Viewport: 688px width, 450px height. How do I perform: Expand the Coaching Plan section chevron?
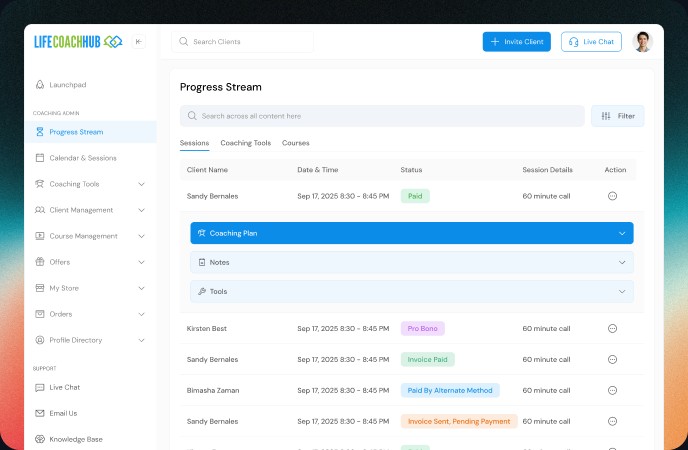[622, 233]
